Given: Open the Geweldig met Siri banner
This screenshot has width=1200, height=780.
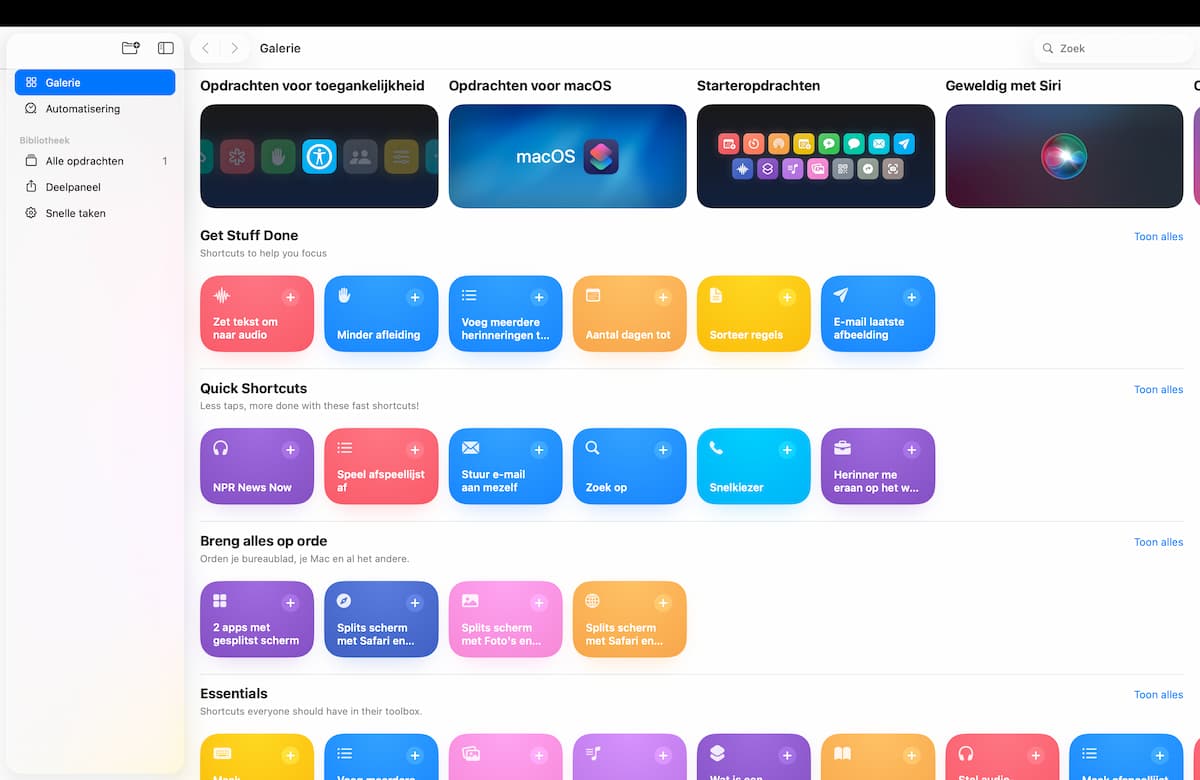Looking at the screenshot, I should pos(1064,156).
